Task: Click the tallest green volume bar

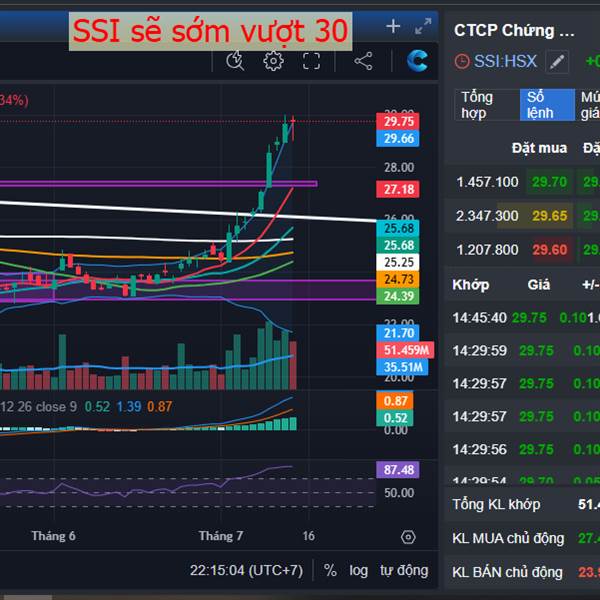Action: click(x=269, y=356)
